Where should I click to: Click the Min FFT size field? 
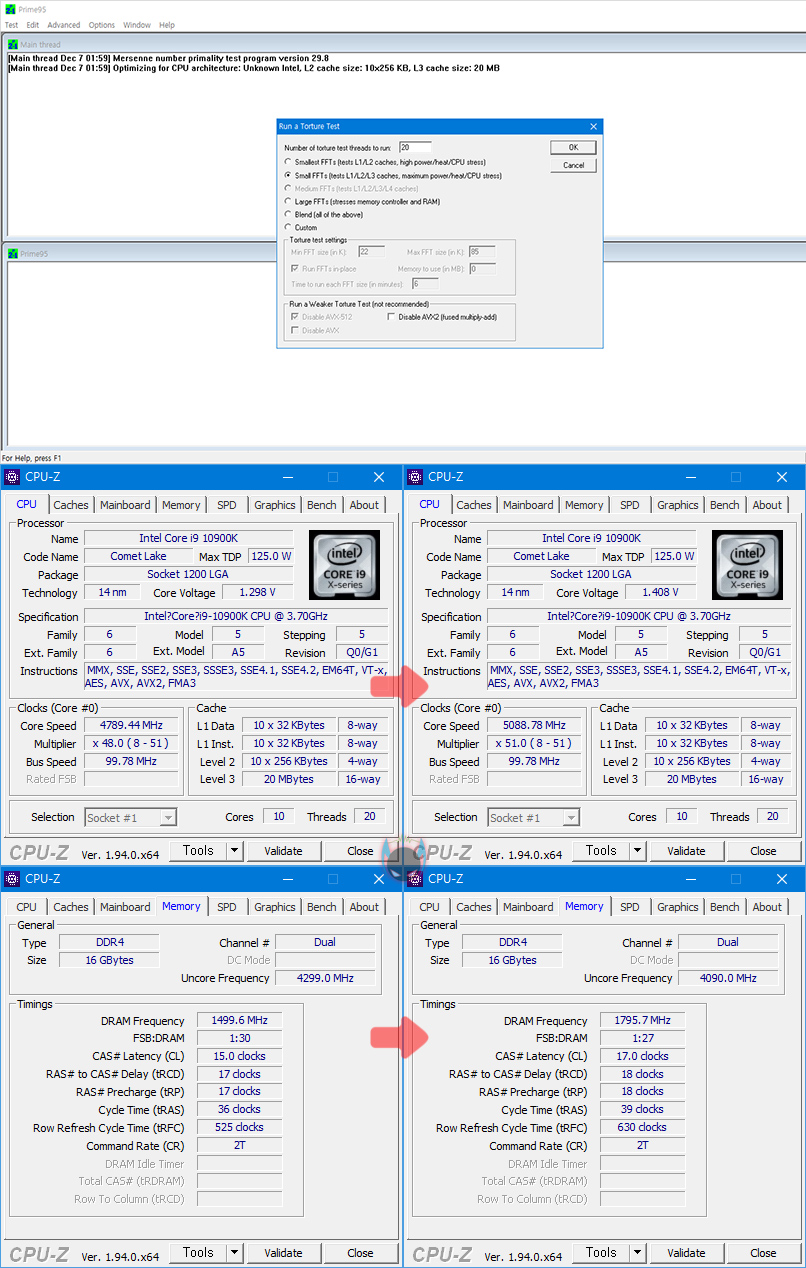[371, 252]
